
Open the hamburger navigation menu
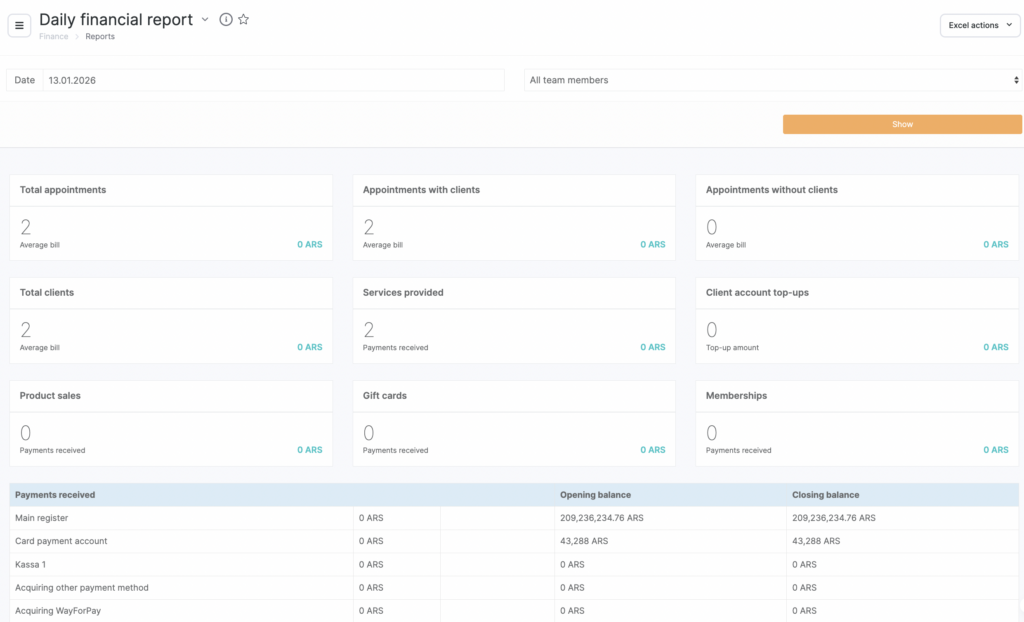click(x=19, y=25)
